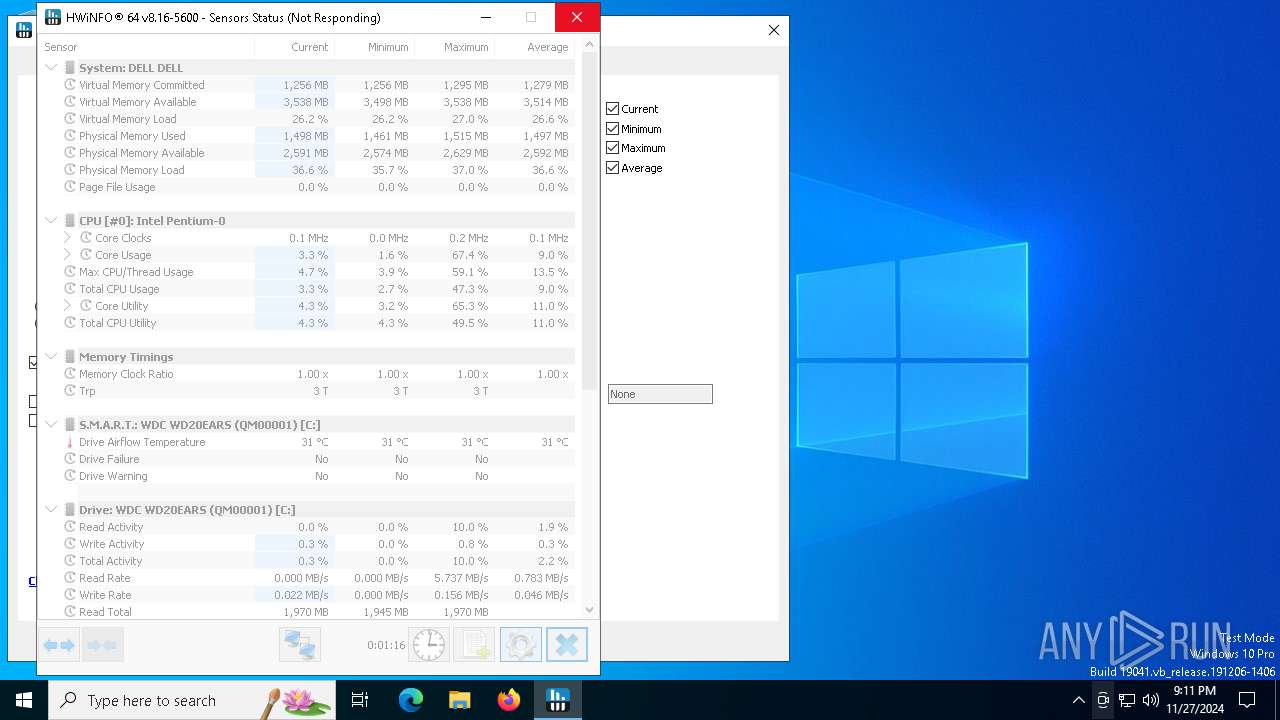Select the Drive Warning row

point(308,476)
